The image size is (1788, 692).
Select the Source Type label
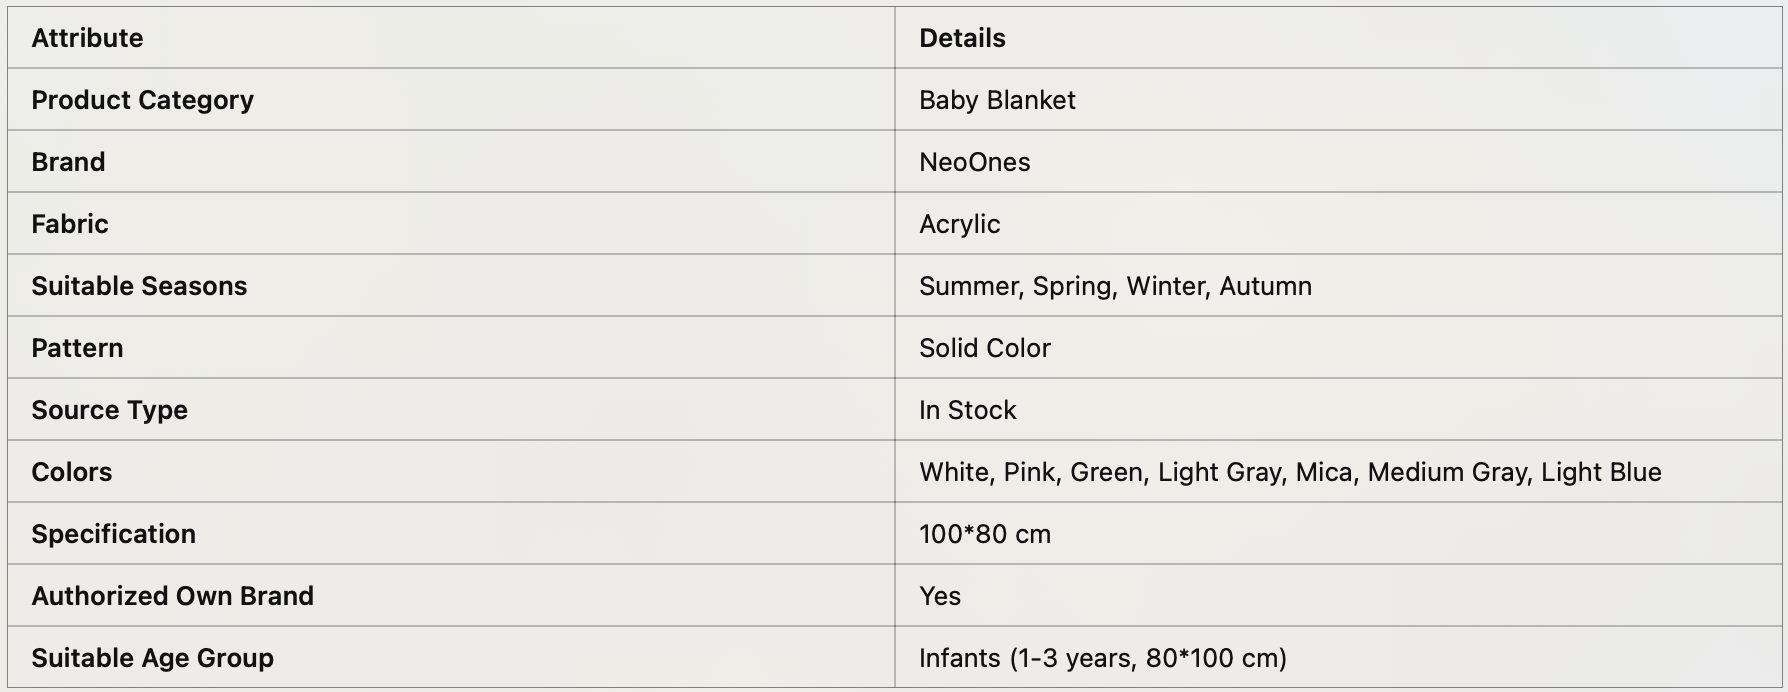point(109,410)
